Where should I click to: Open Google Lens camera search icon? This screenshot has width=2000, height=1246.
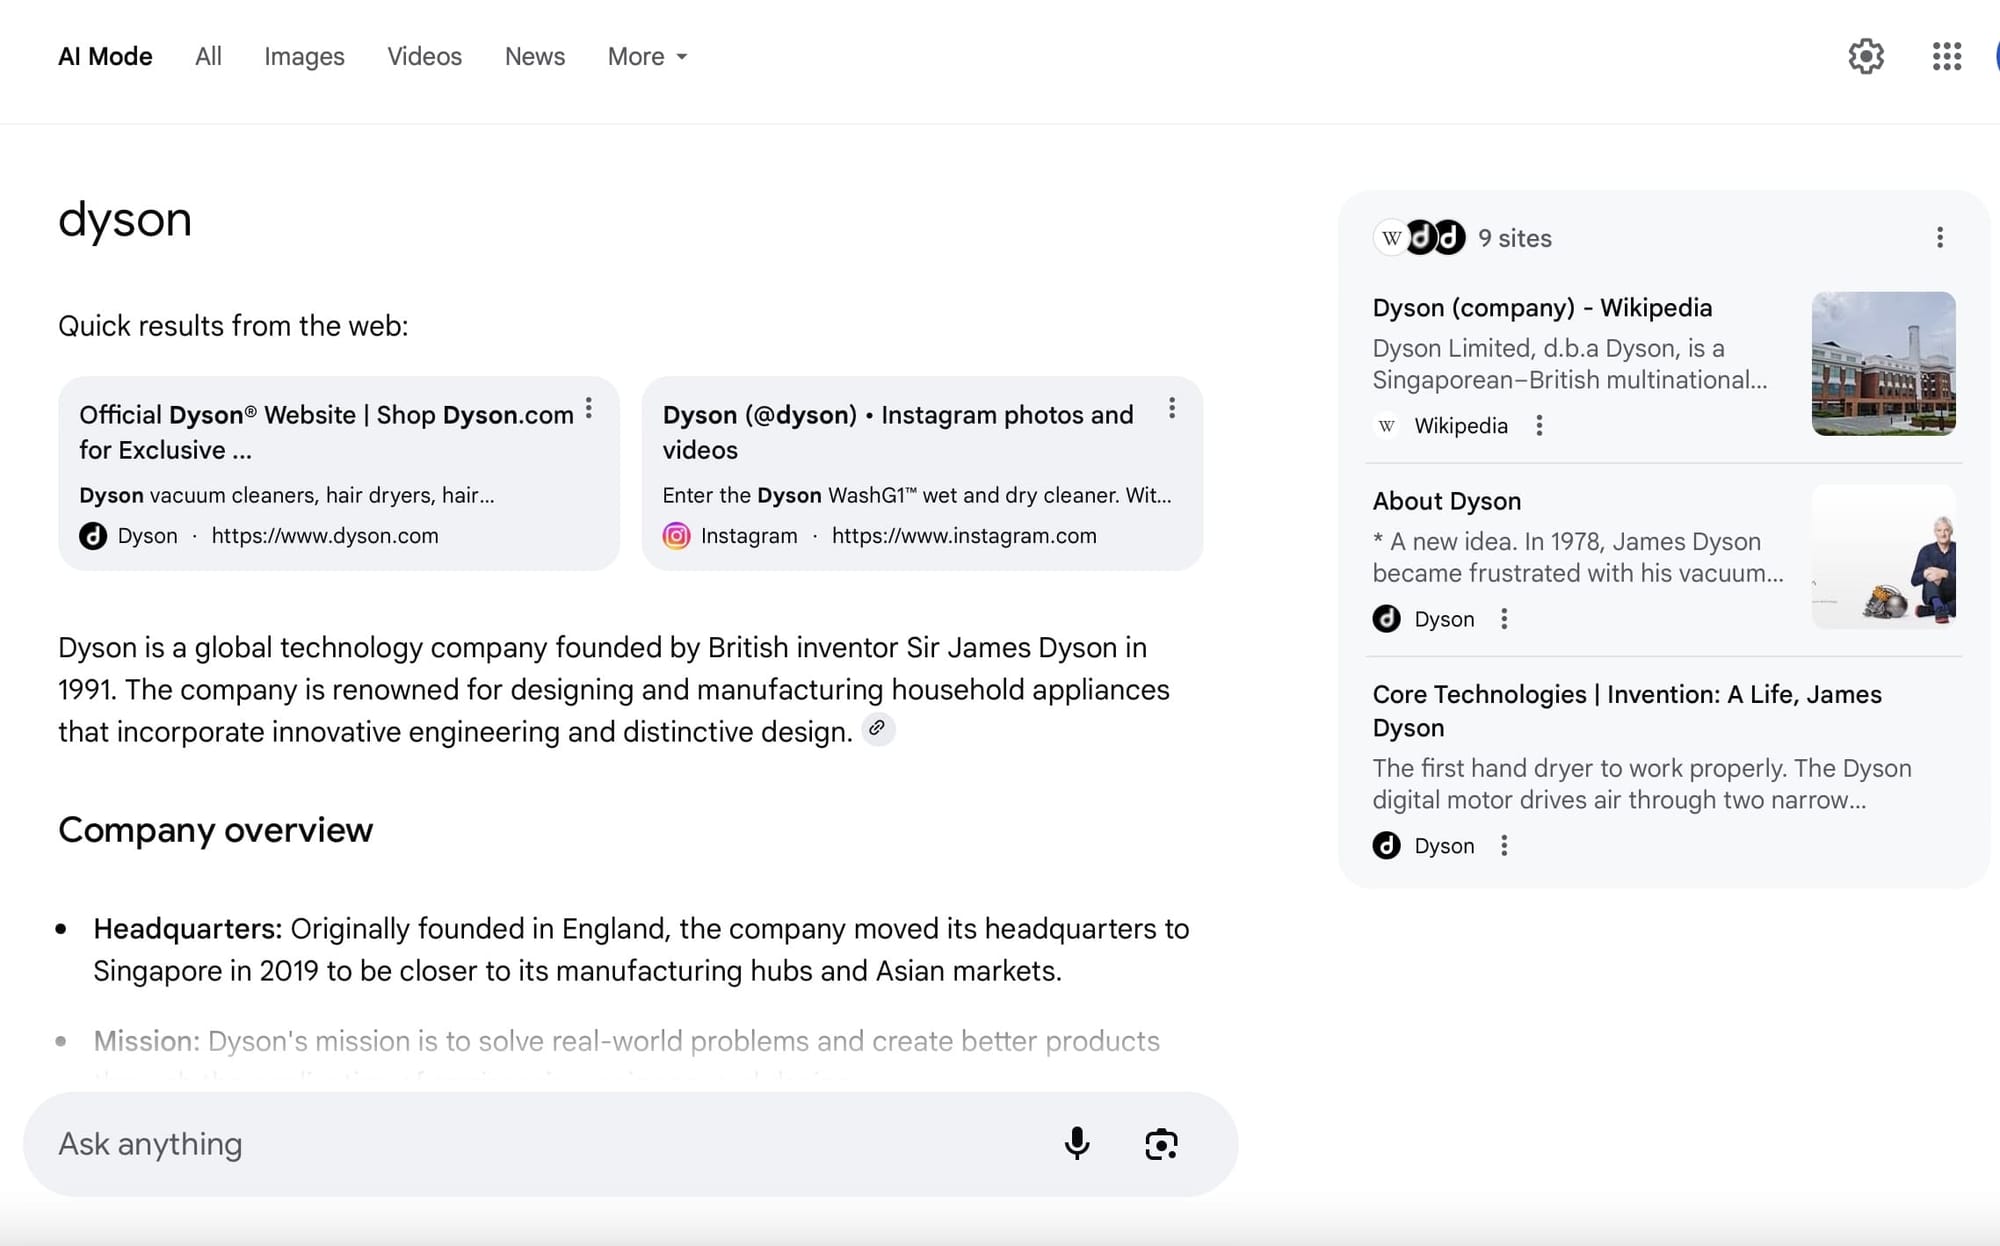point(1160,1143)
